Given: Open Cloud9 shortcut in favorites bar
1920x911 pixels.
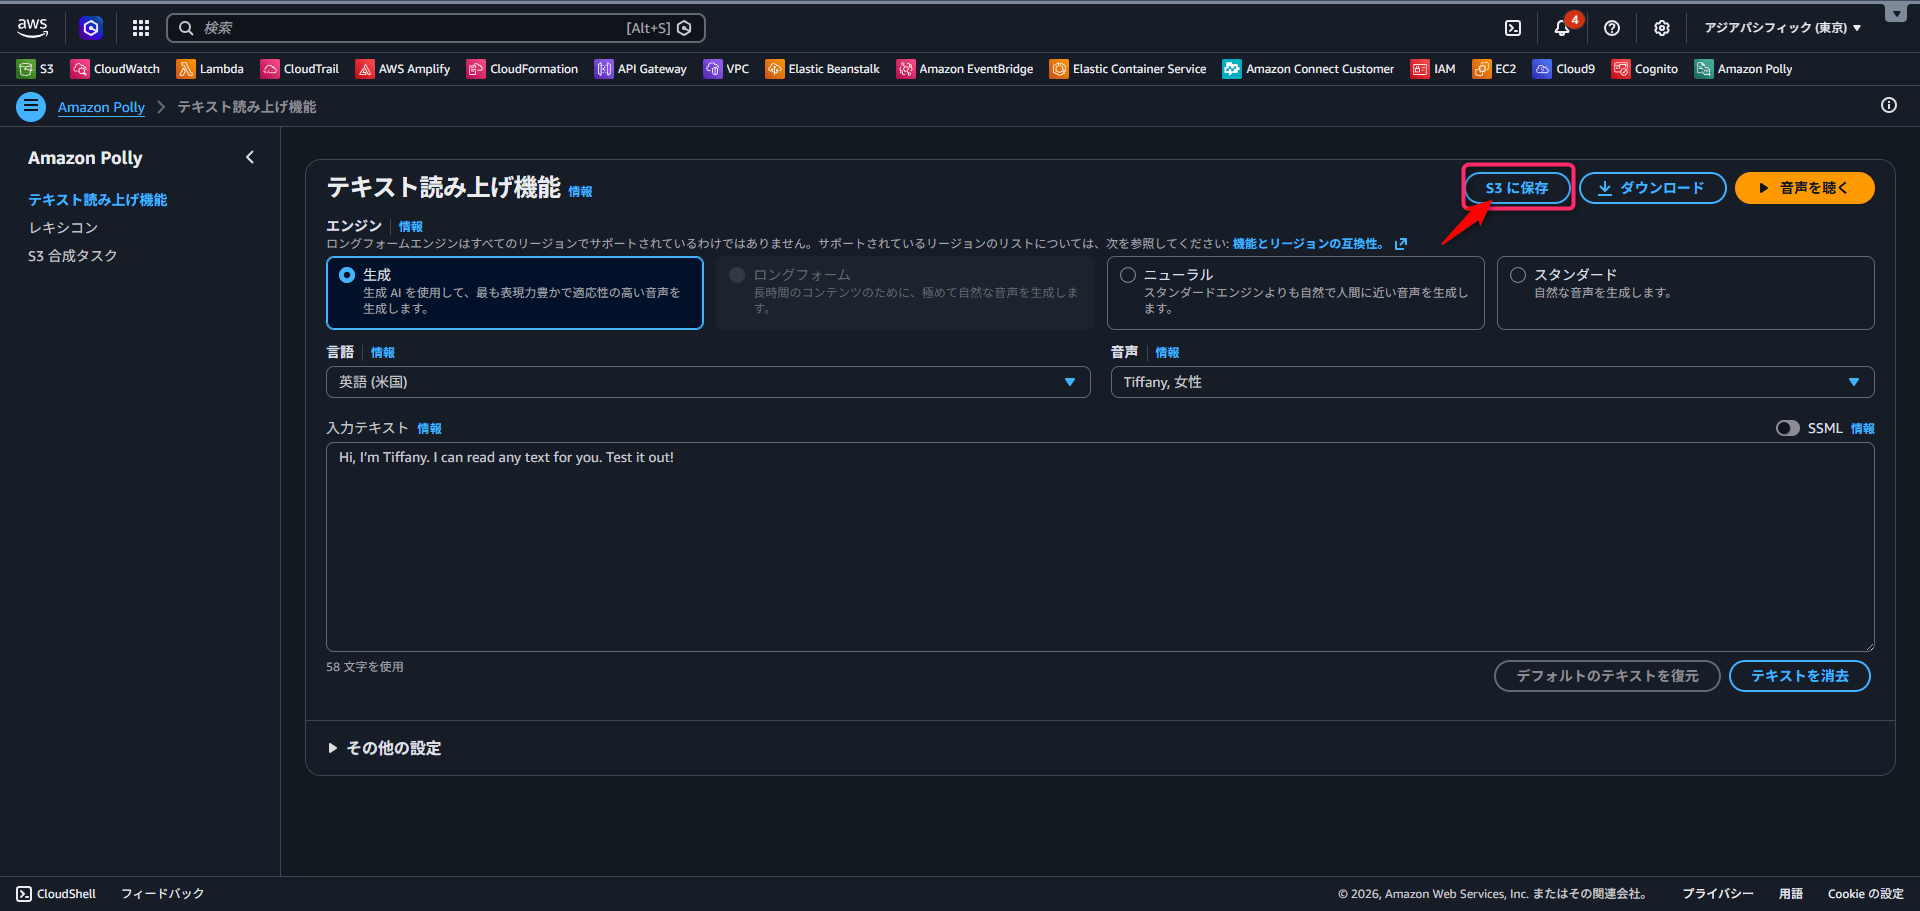Looking at the screenshot, I should click(1564, 69).
